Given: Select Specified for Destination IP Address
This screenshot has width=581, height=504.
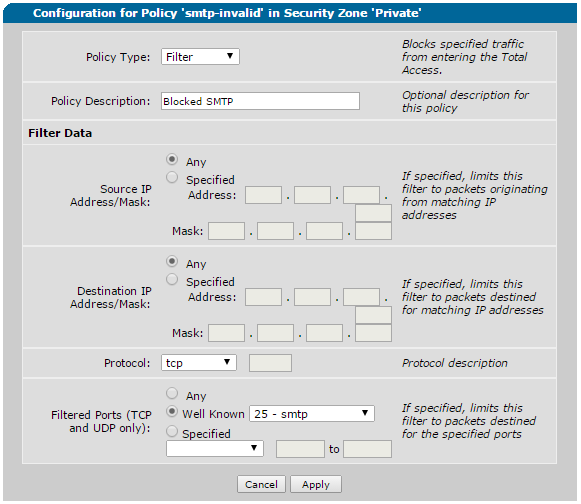Looking at the screenshot, I should pyautogui.click(x=172, y=279).
